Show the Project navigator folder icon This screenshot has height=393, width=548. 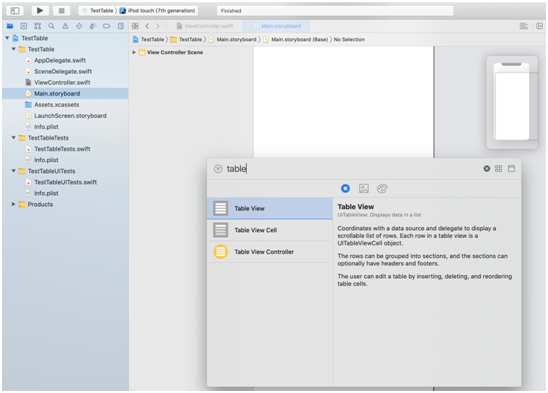tap(10, 26)
